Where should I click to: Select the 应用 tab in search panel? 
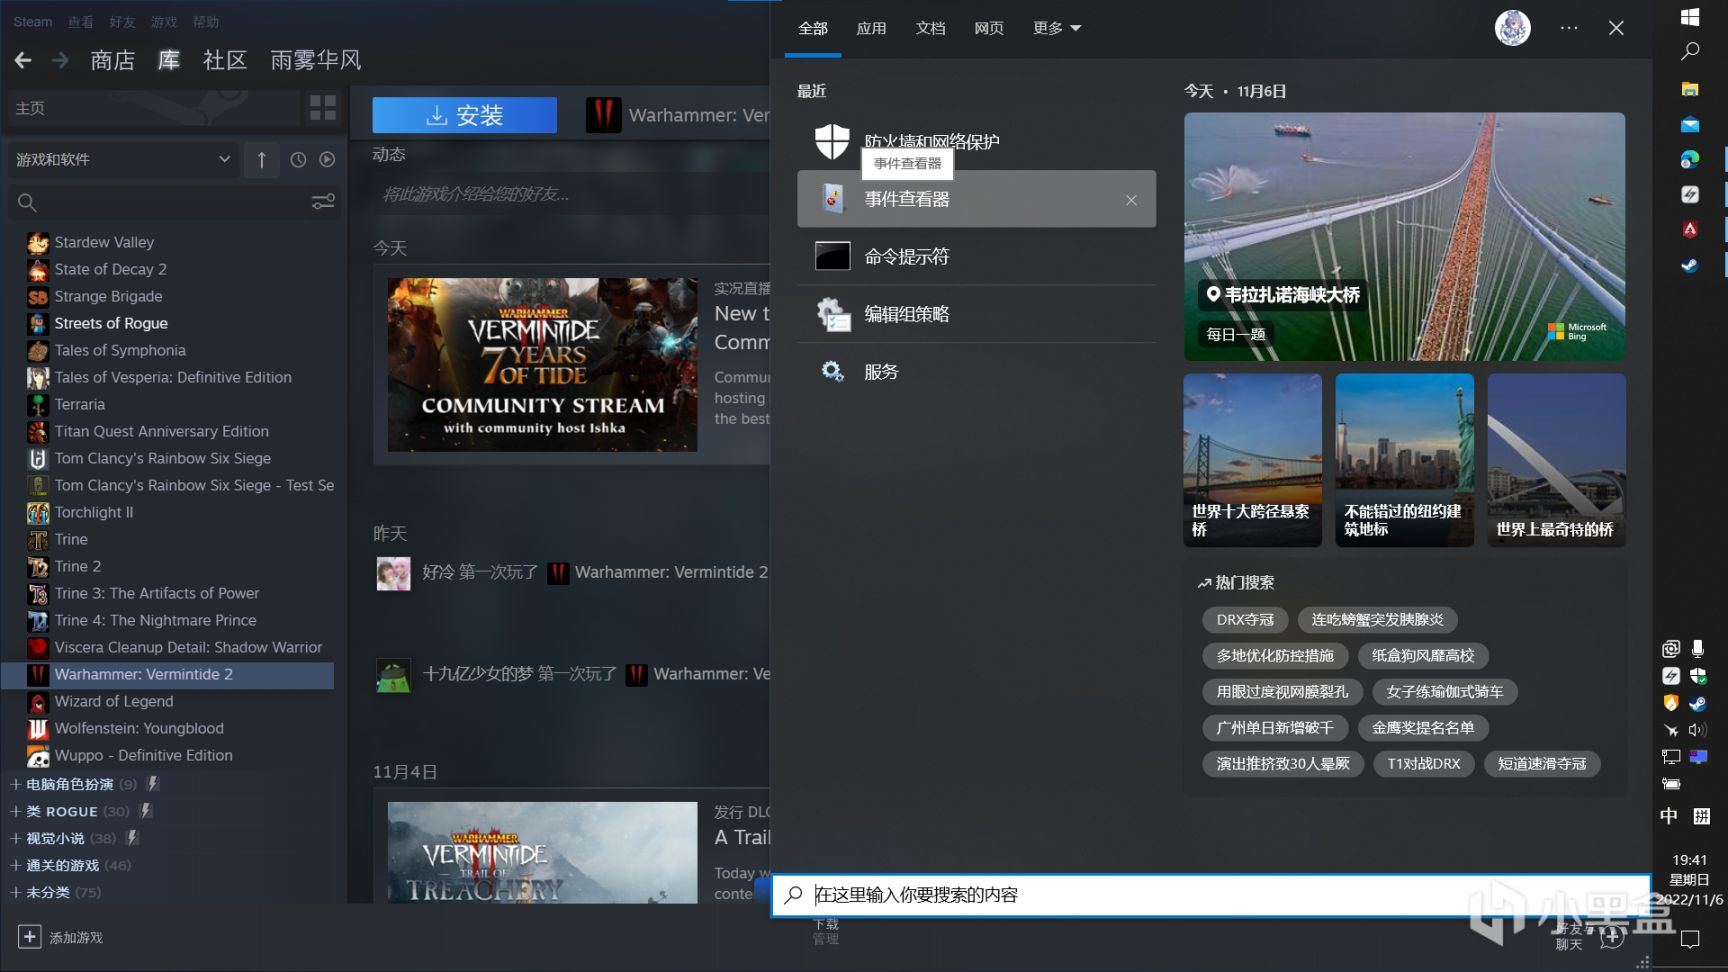(871, 28)
